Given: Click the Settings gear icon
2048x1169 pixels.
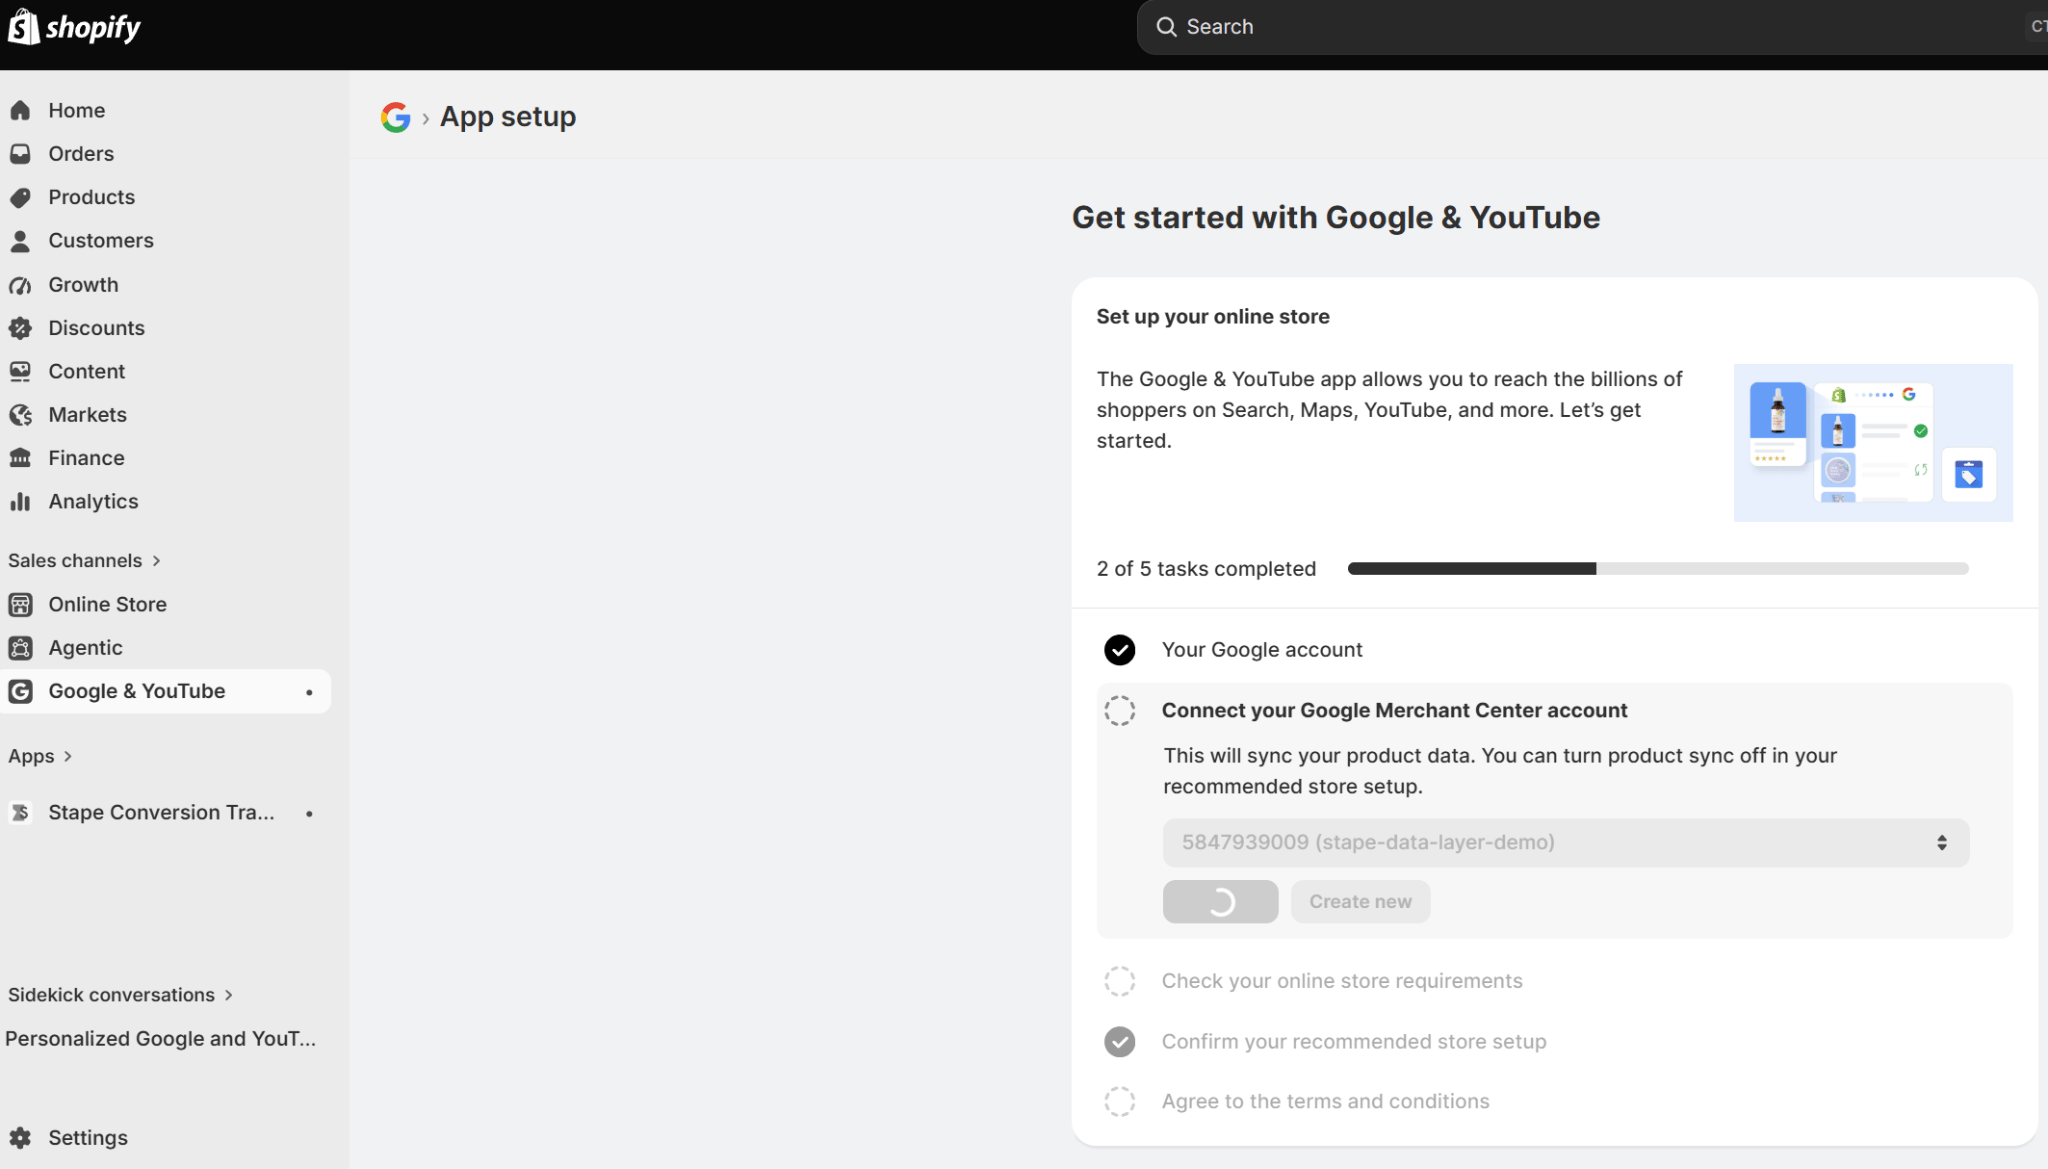Looking at the screenshot, I should coord(20,1138).
